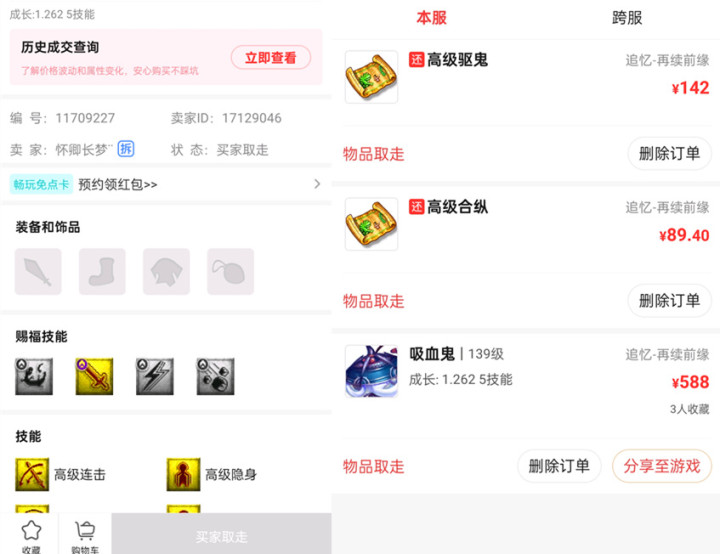
Task: Click the 高级连击 skill icon
Action: point(32,474)
